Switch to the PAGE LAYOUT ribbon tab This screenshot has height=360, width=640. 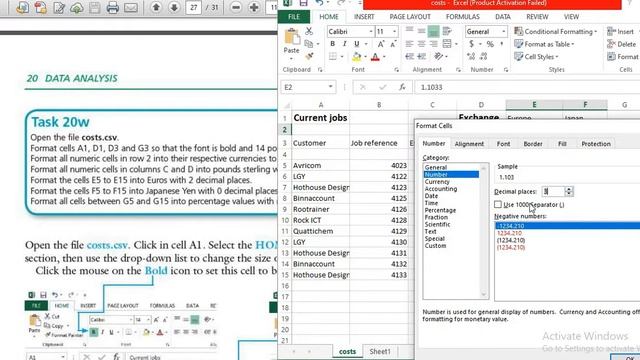tap(410, 17)
